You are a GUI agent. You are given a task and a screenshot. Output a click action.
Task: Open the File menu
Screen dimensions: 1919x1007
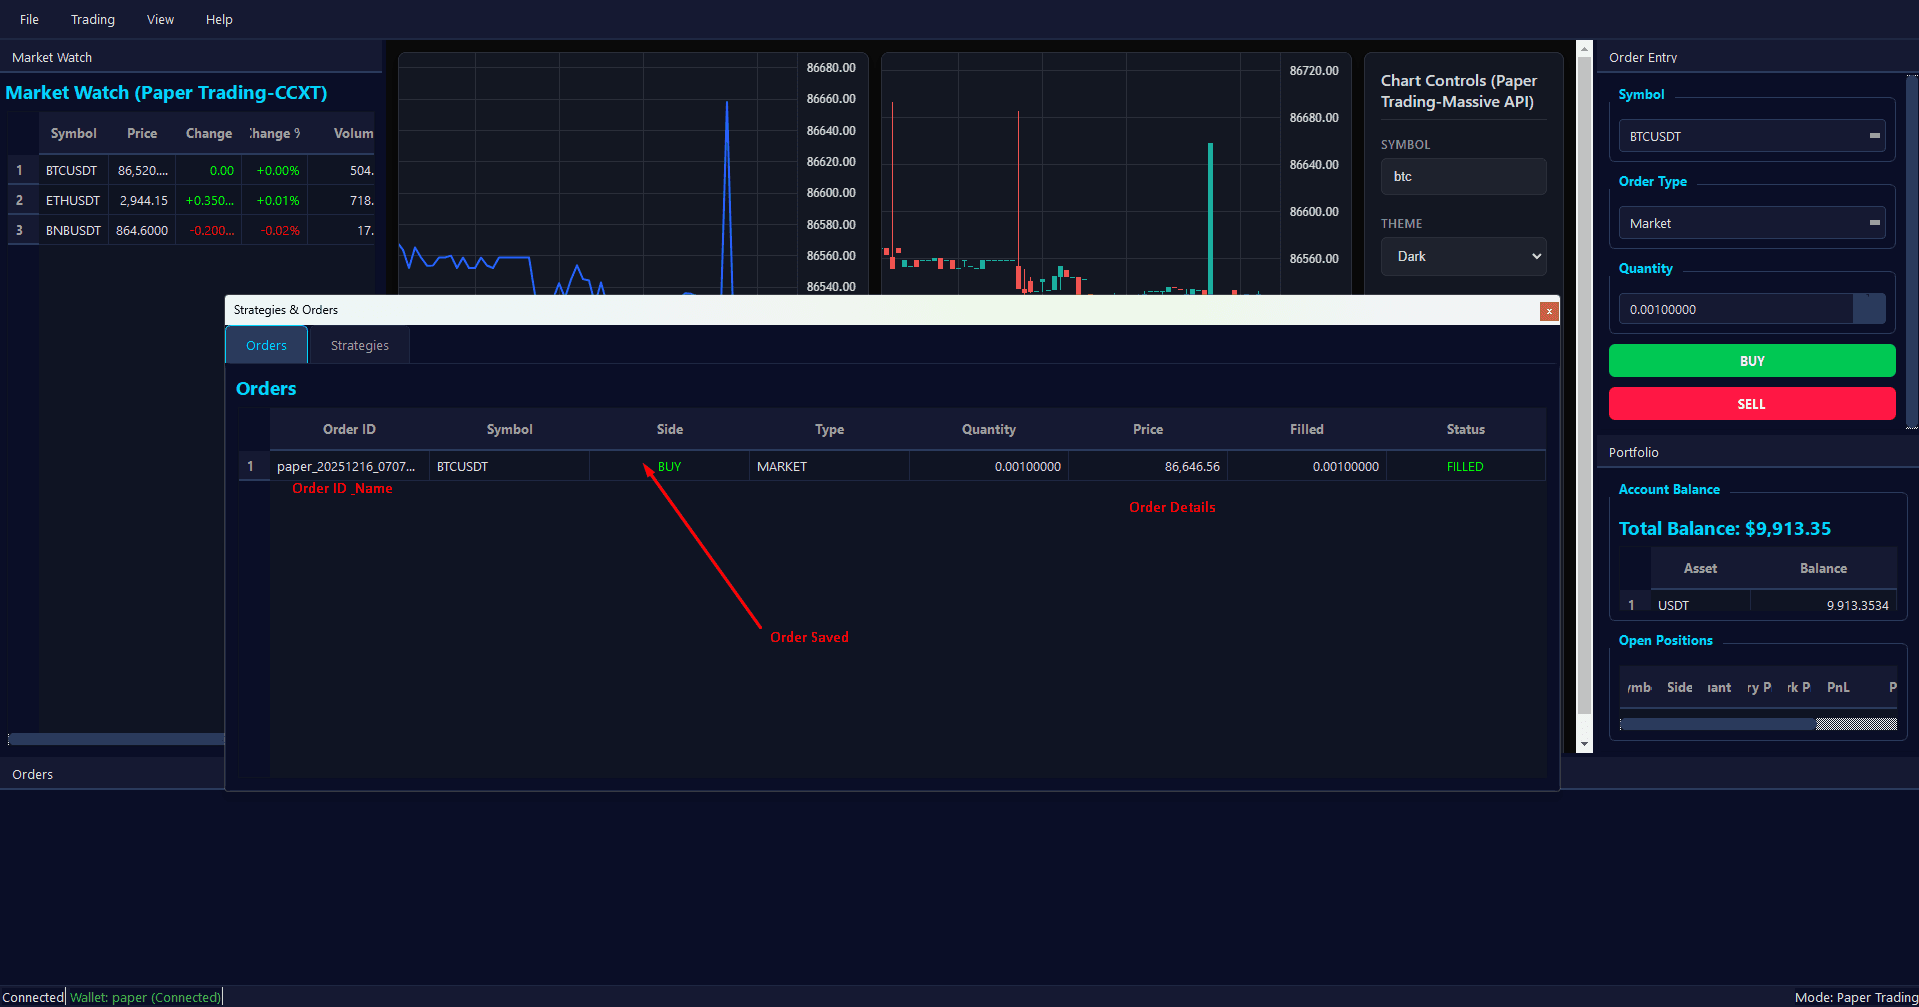[29, 19]
